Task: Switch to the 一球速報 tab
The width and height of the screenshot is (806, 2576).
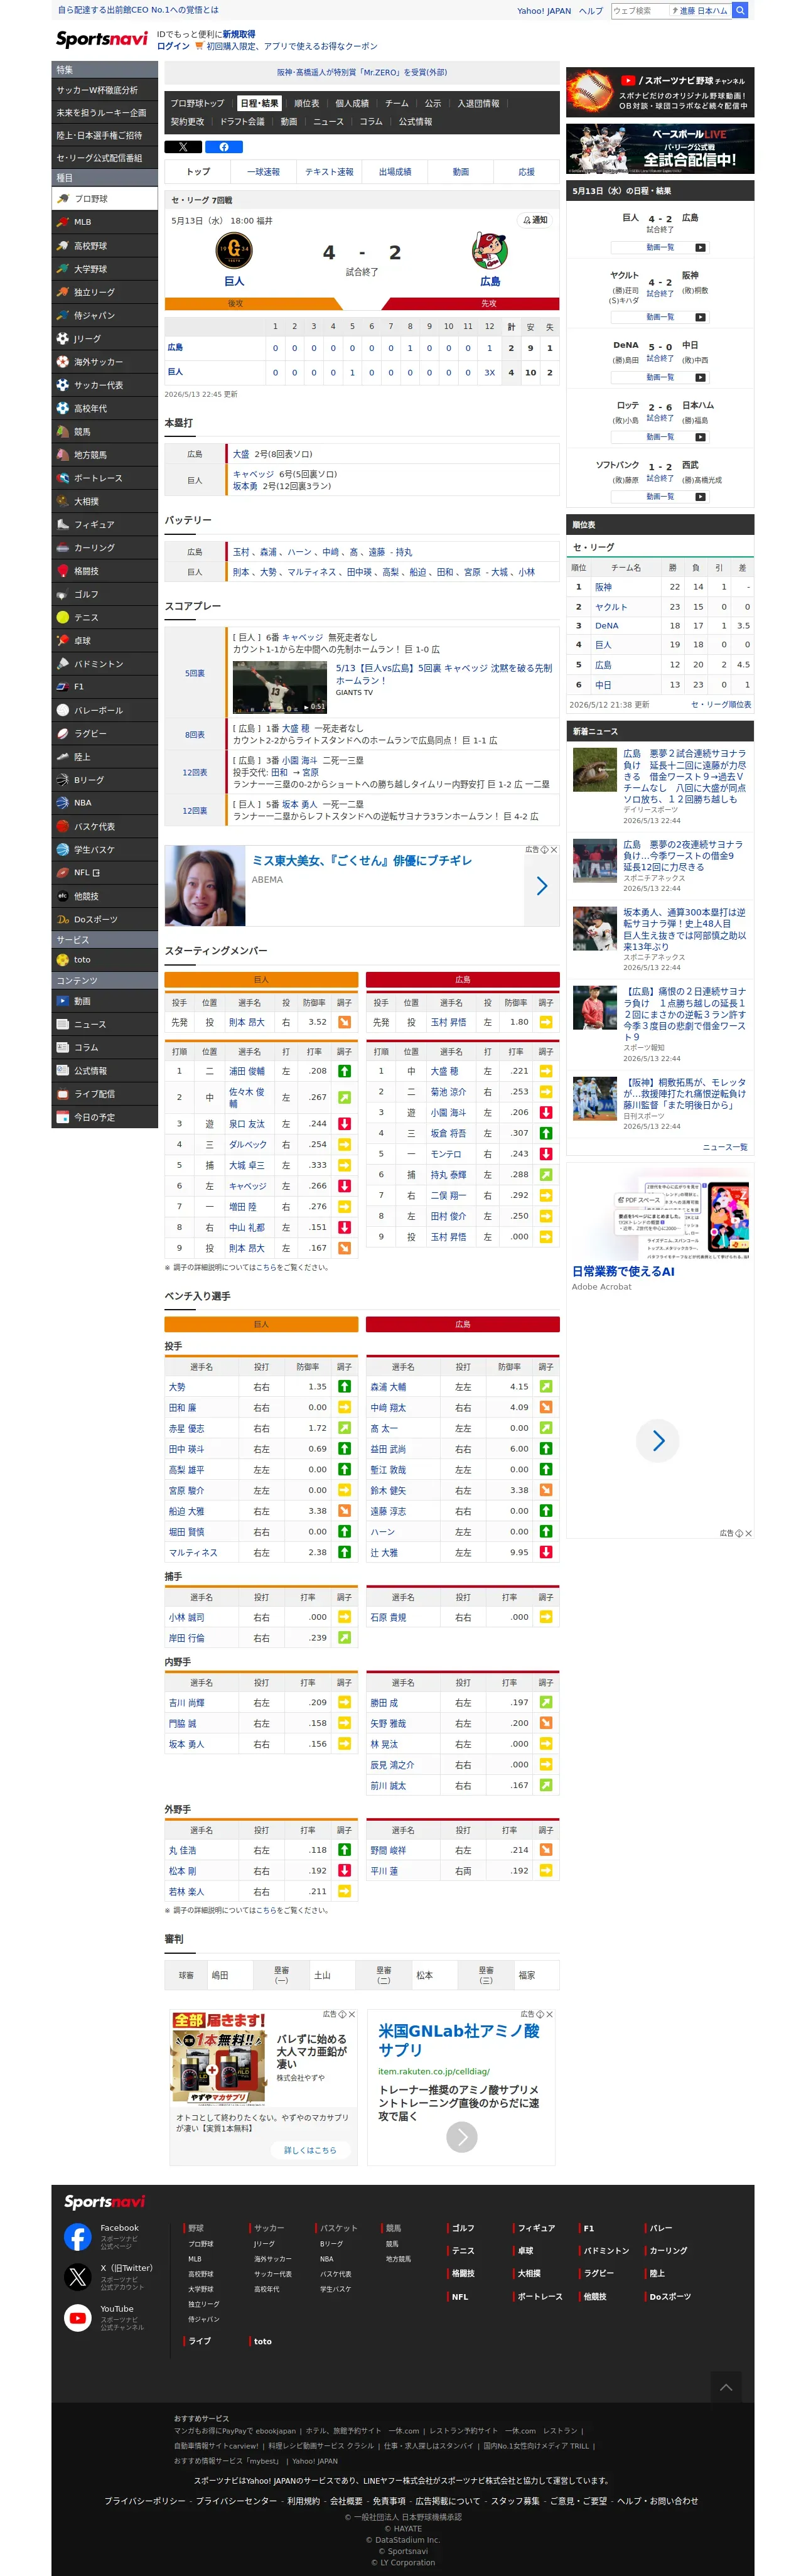Action: pos(263,172)
